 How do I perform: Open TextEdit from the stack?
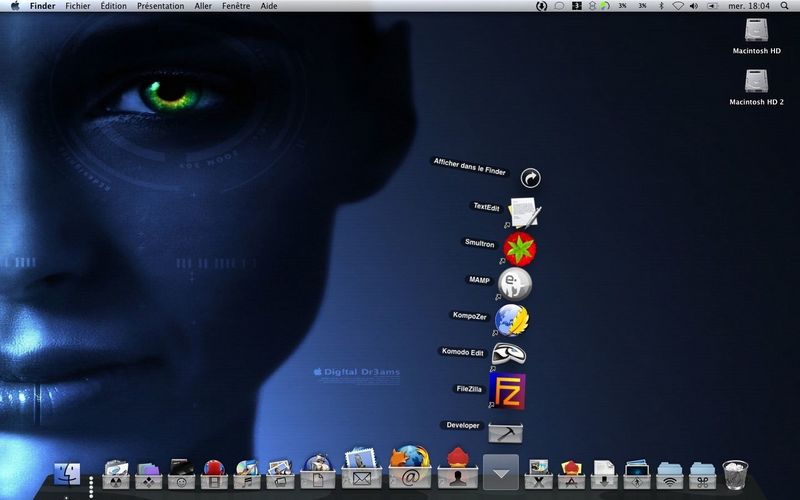coord(525,212)
